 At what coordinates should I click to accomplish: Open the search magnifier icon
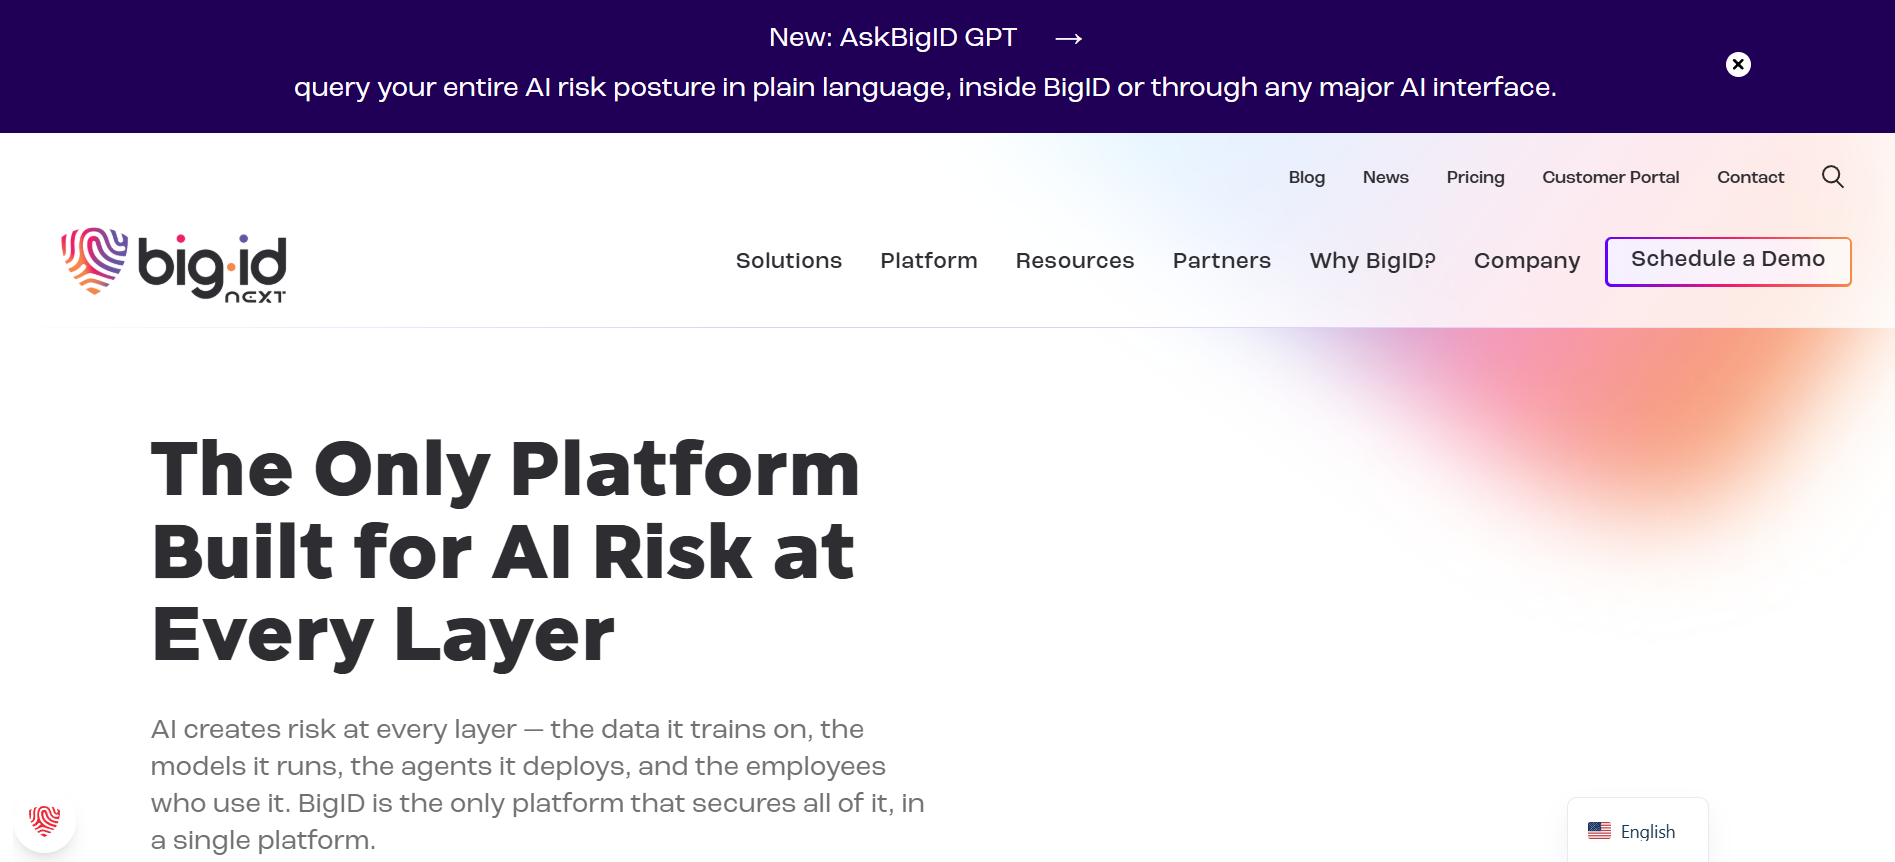[1832, 177]
